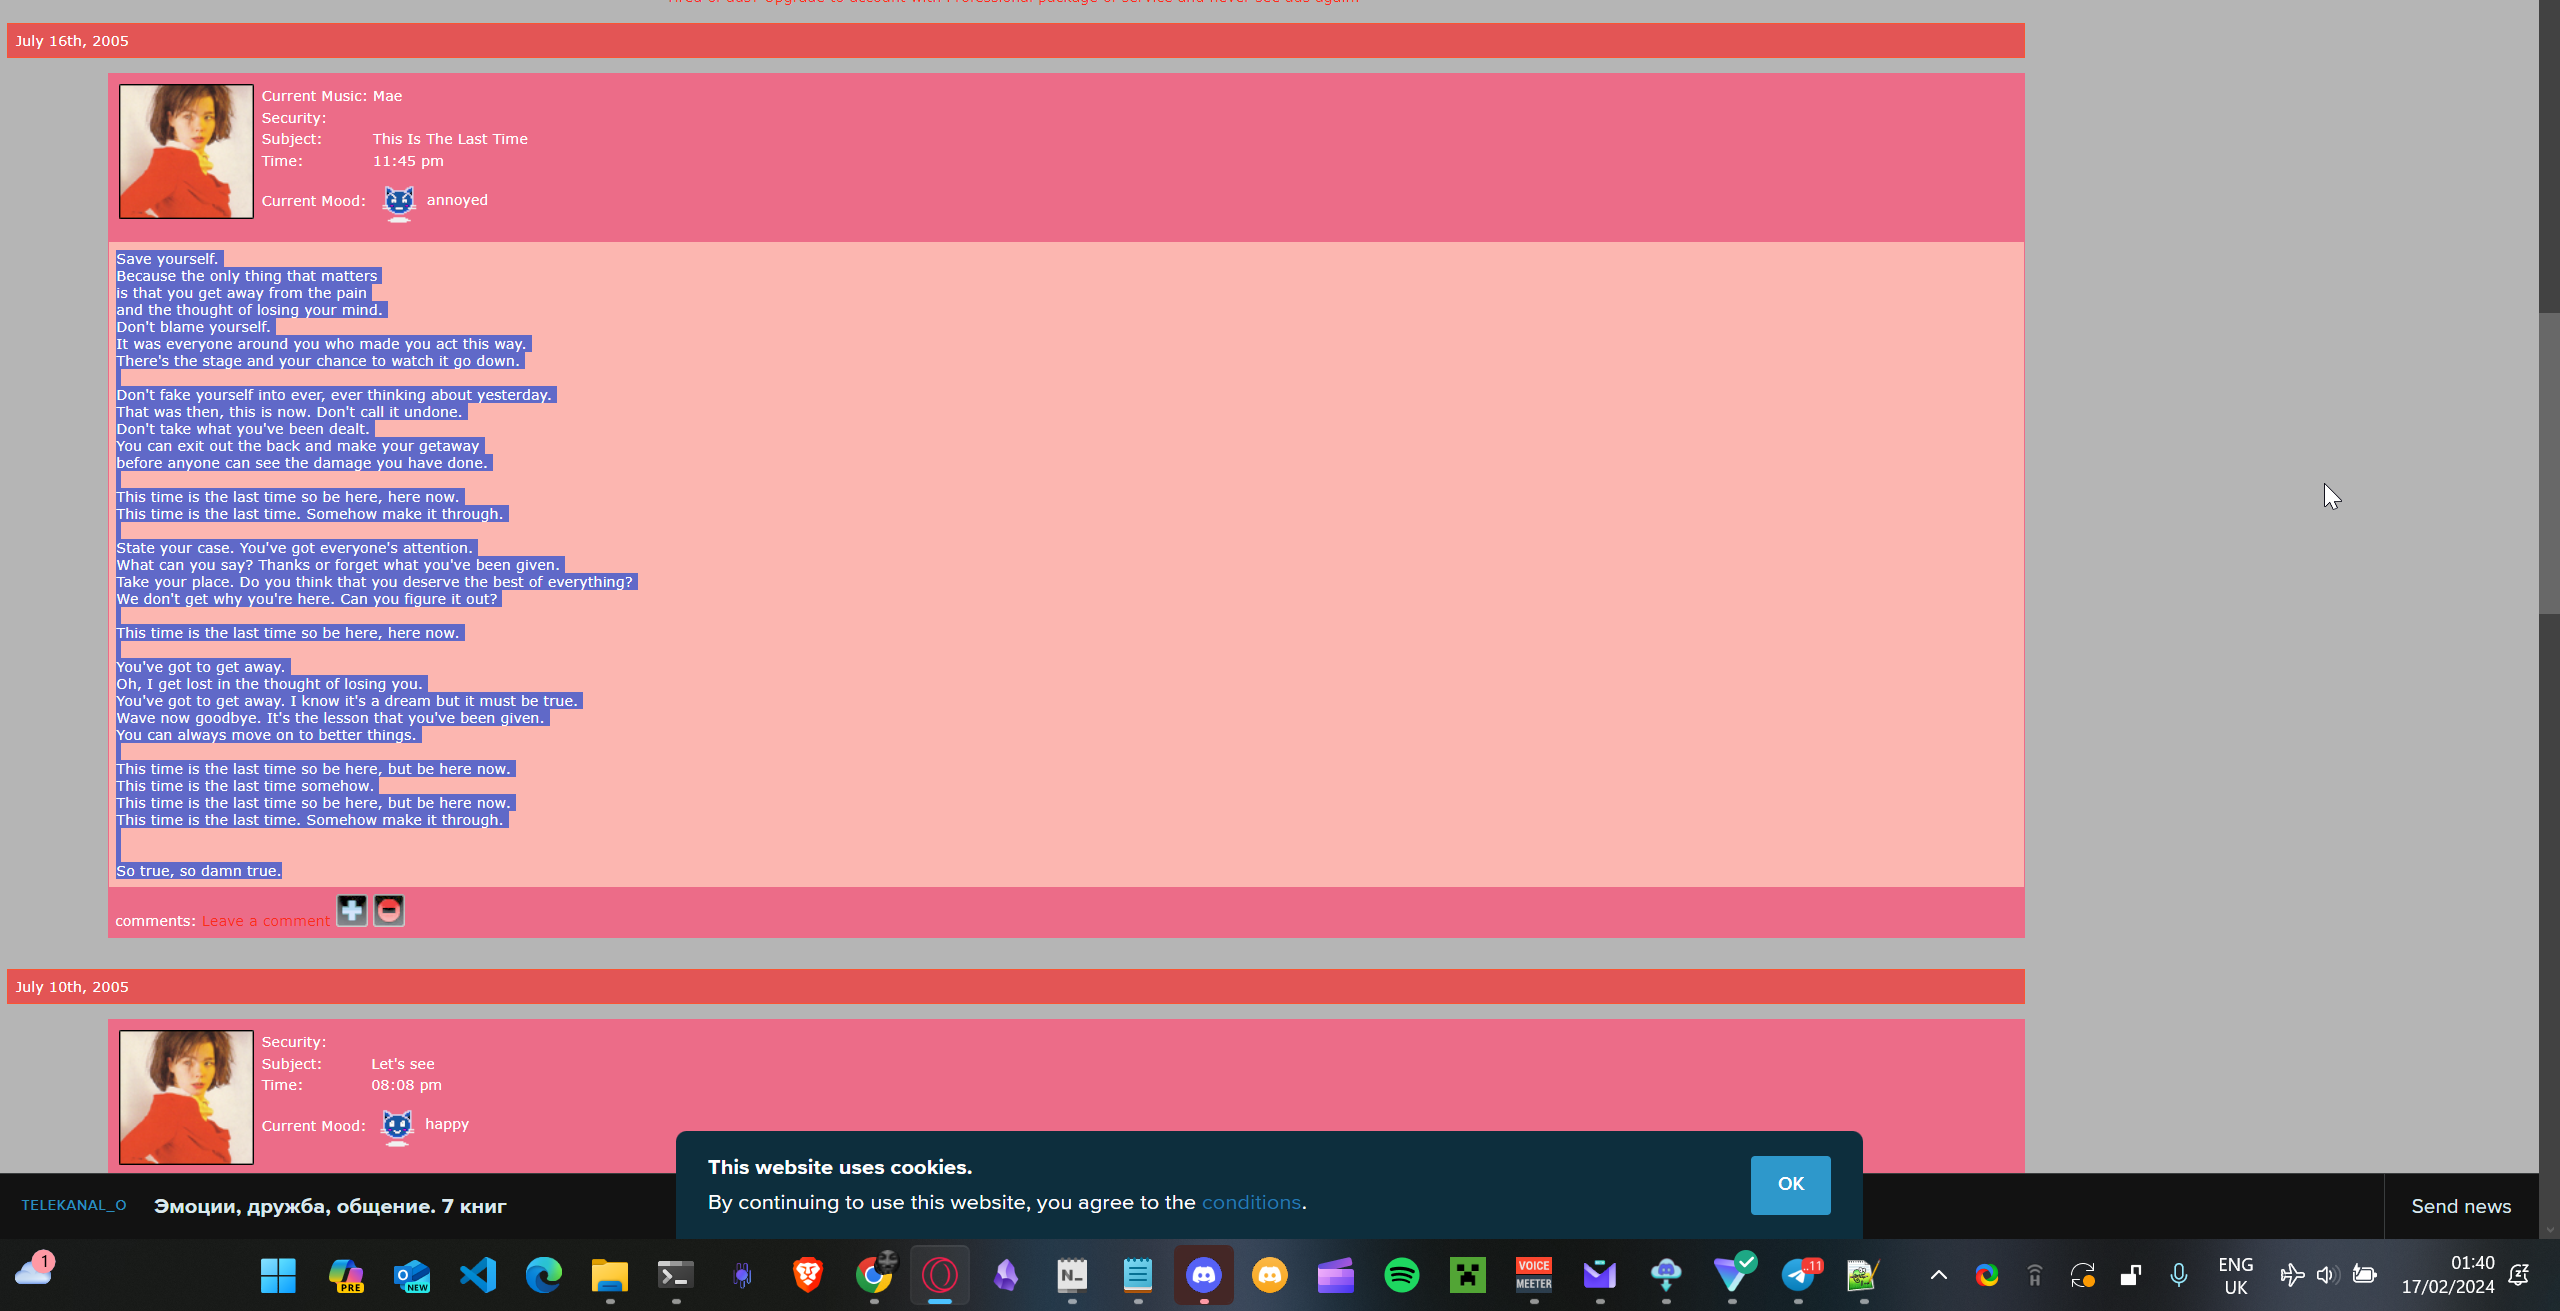2560x1311 pixels.
Task: Open Clipchamp from the taskbar
Action: (x=1336, y=1275)
